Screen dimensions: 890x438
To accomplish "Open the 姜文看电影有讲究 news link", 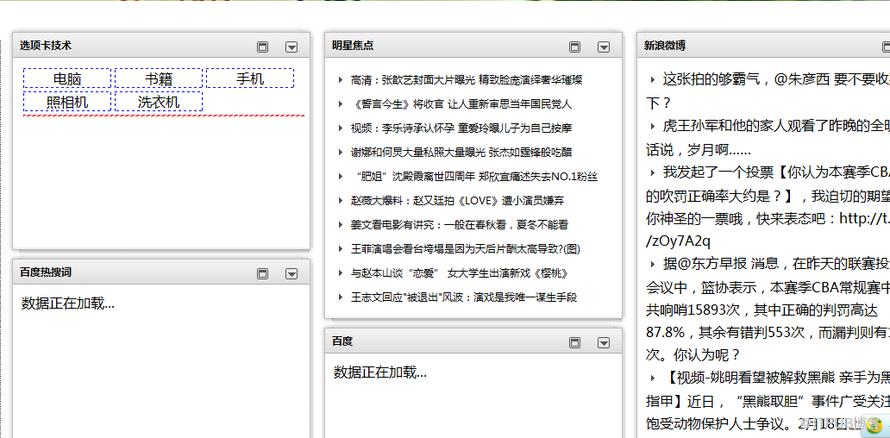I will point(460,225).
